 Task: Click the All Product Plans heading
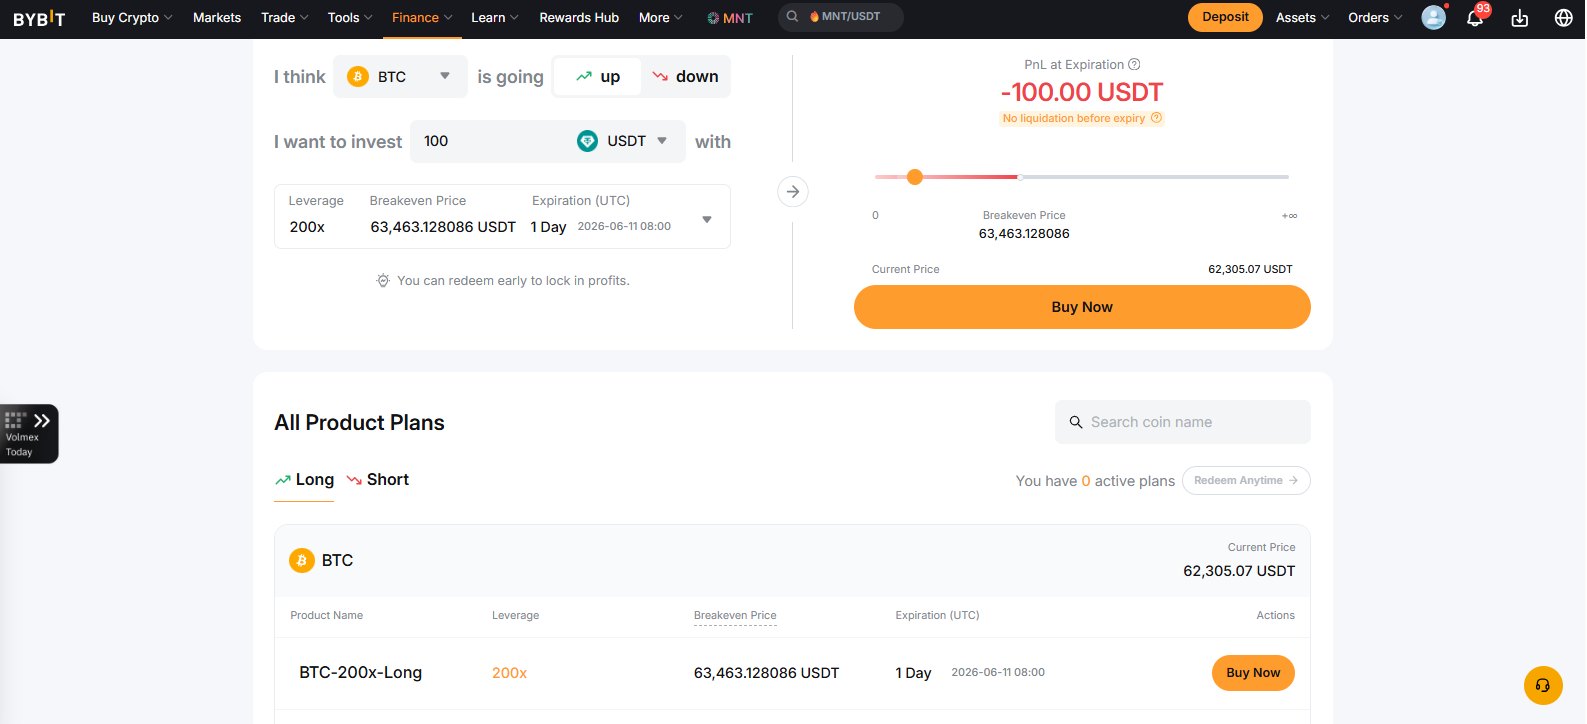click(359, 423)
